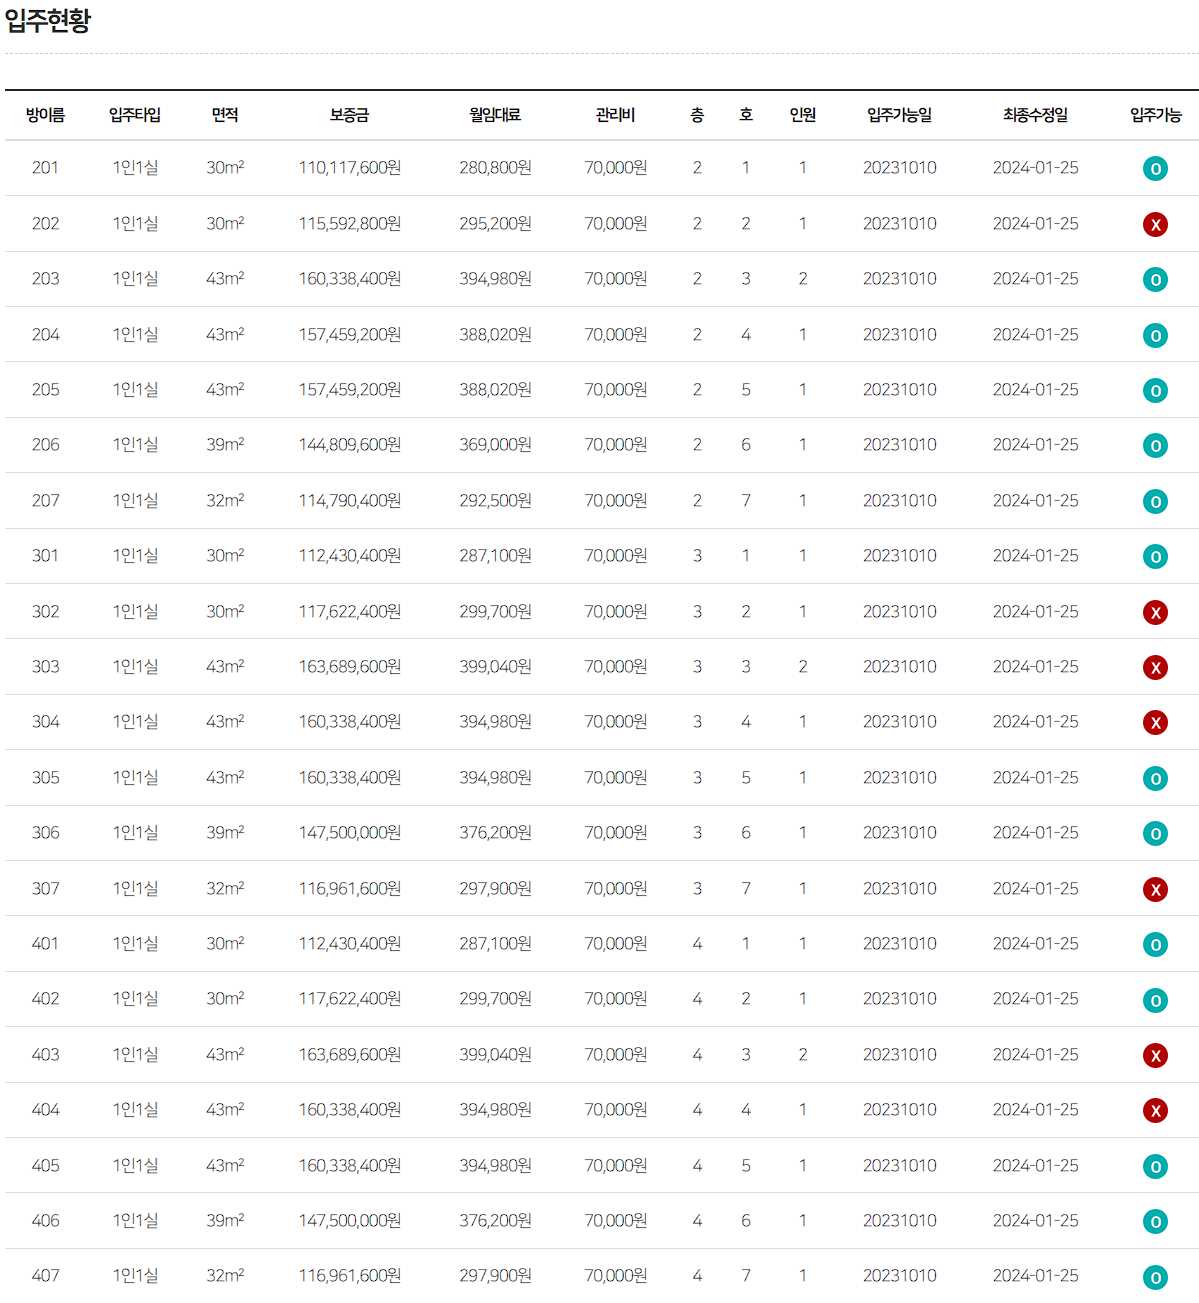This screenshot has height=1303, width=1199.
Task: Select deposit 163,689,600원 in row 403
Action: (349, 1055)
